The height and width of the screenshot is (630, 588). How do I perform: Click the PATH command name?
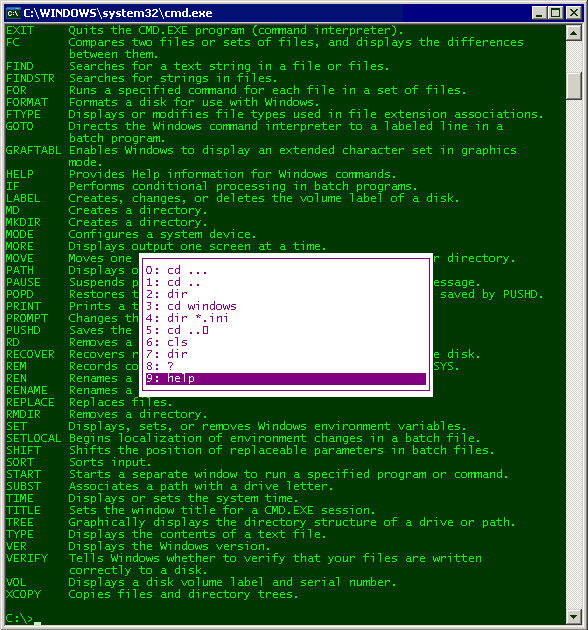click(20, 270)
